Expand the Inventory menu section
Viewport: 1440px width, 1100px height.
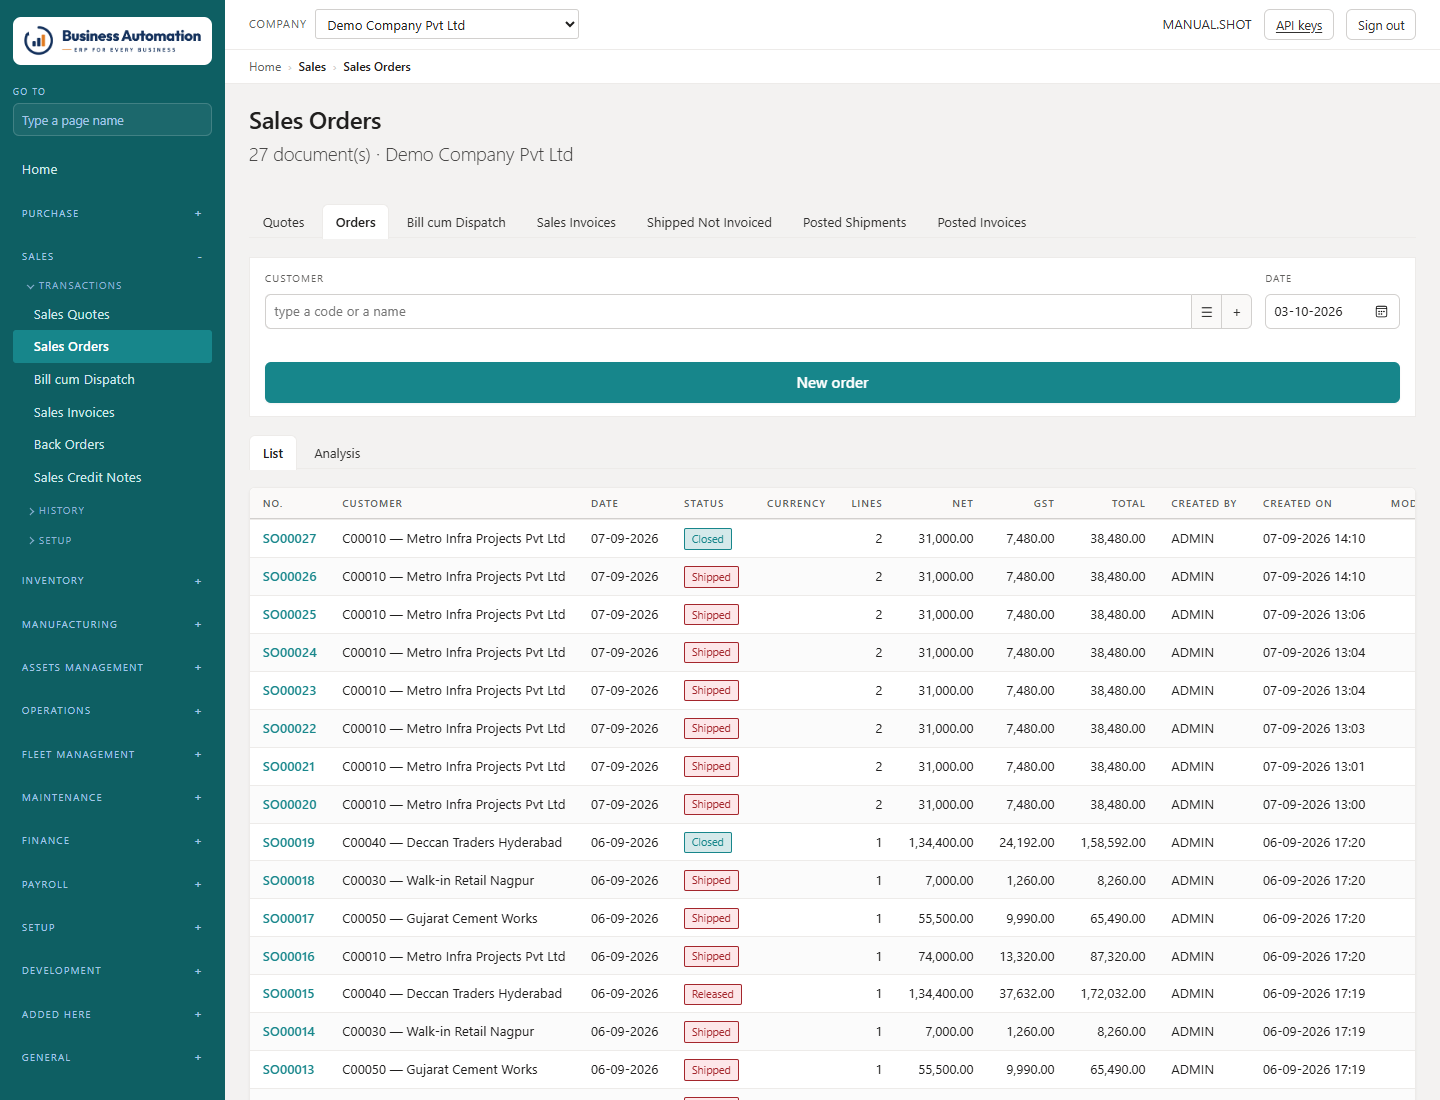click(112, 581)
